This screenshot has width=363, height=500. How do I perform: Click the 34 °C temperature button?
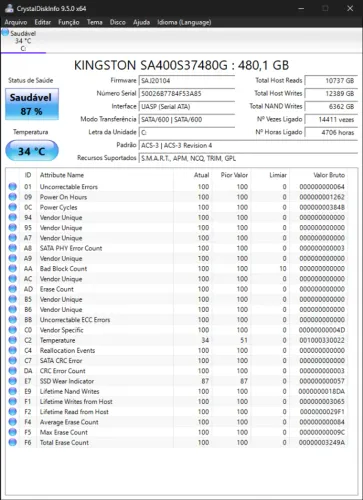coord(32,151)
